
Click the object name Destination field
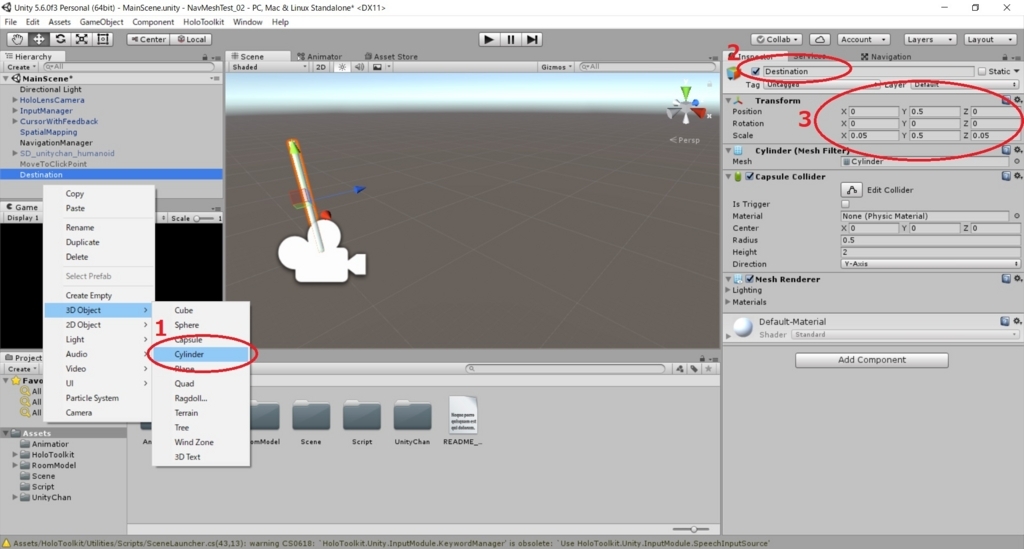[867, 71]
